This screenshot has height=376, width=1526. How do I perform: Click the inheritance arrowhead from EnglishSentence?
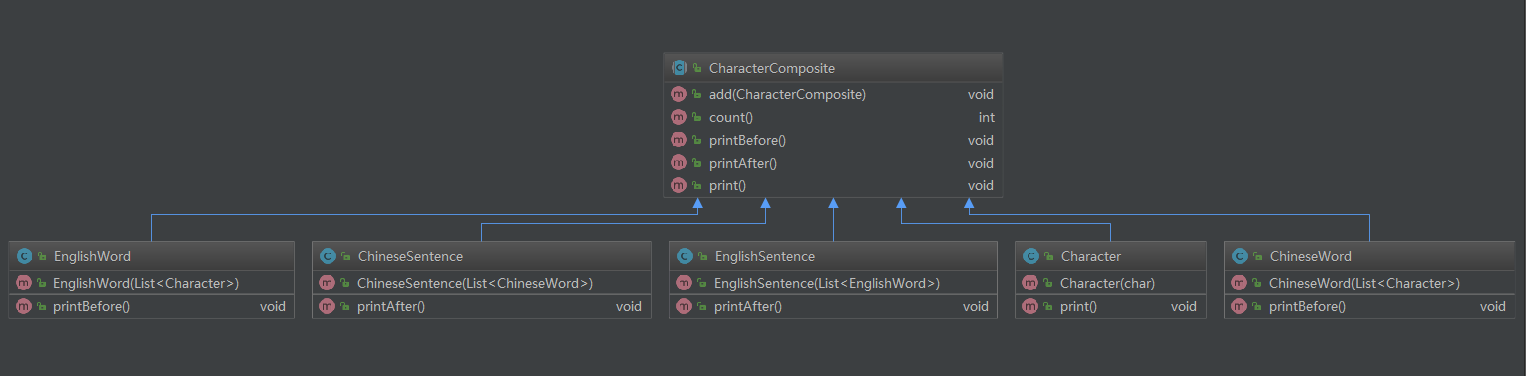point(833,204)
